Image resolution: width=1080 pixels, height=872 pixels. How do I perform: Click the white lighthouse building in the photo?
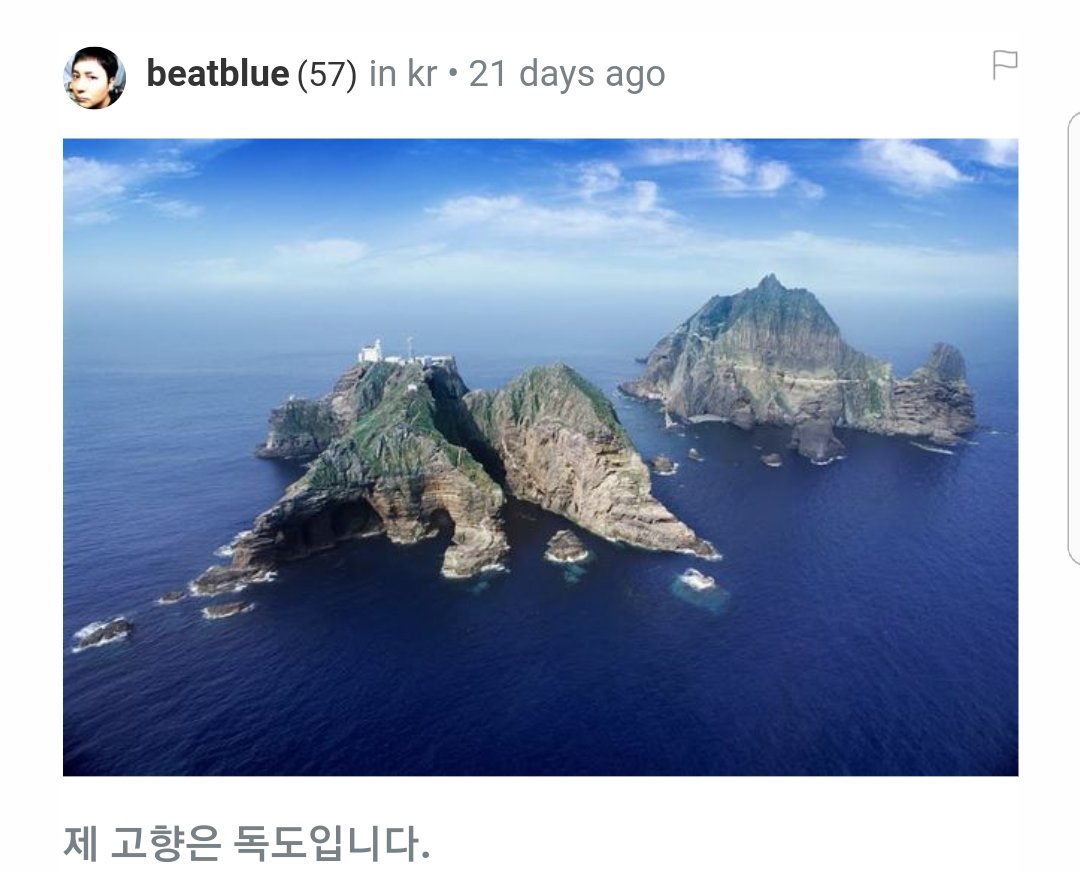pos(371,351)
